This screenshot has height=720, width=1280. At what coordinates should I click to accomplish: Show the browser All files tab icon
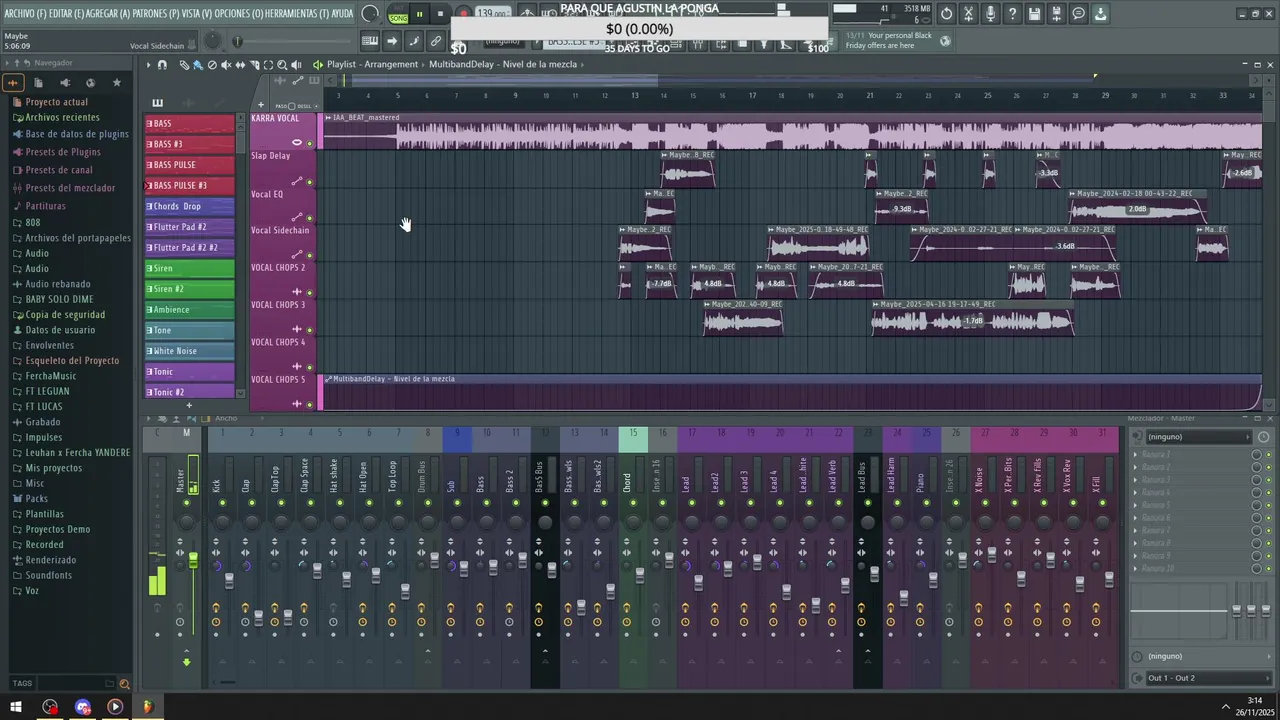(x=38, y=83)
